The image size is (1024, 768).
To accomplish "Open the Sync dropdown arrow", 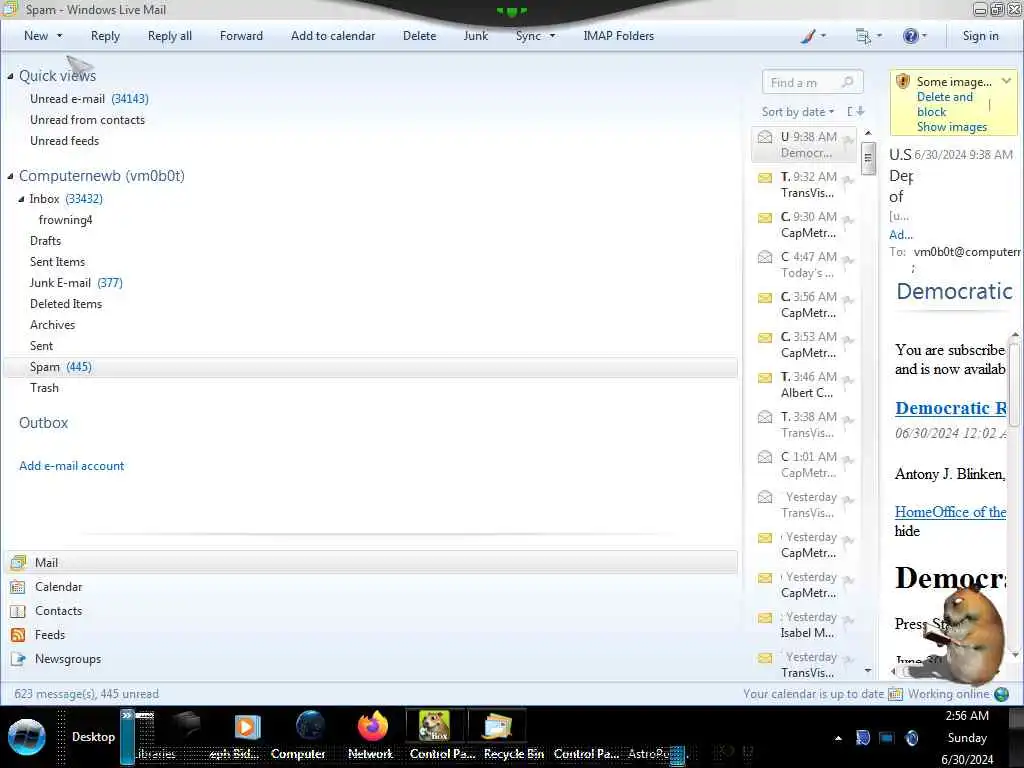I will (552, 36).
